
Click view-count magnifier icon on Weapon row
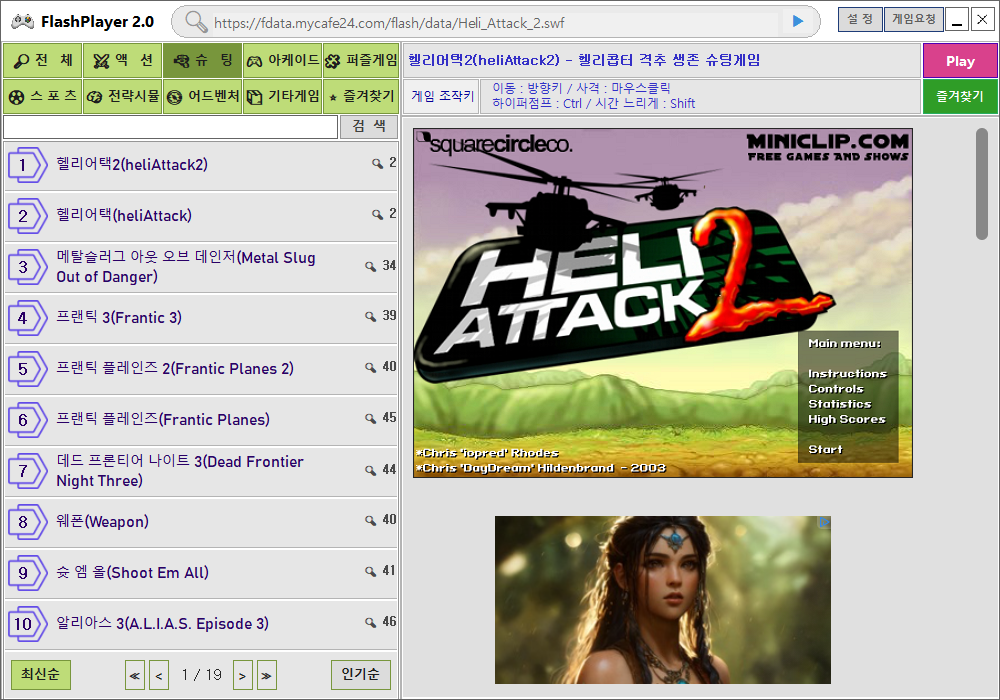[x=371, y=521]
